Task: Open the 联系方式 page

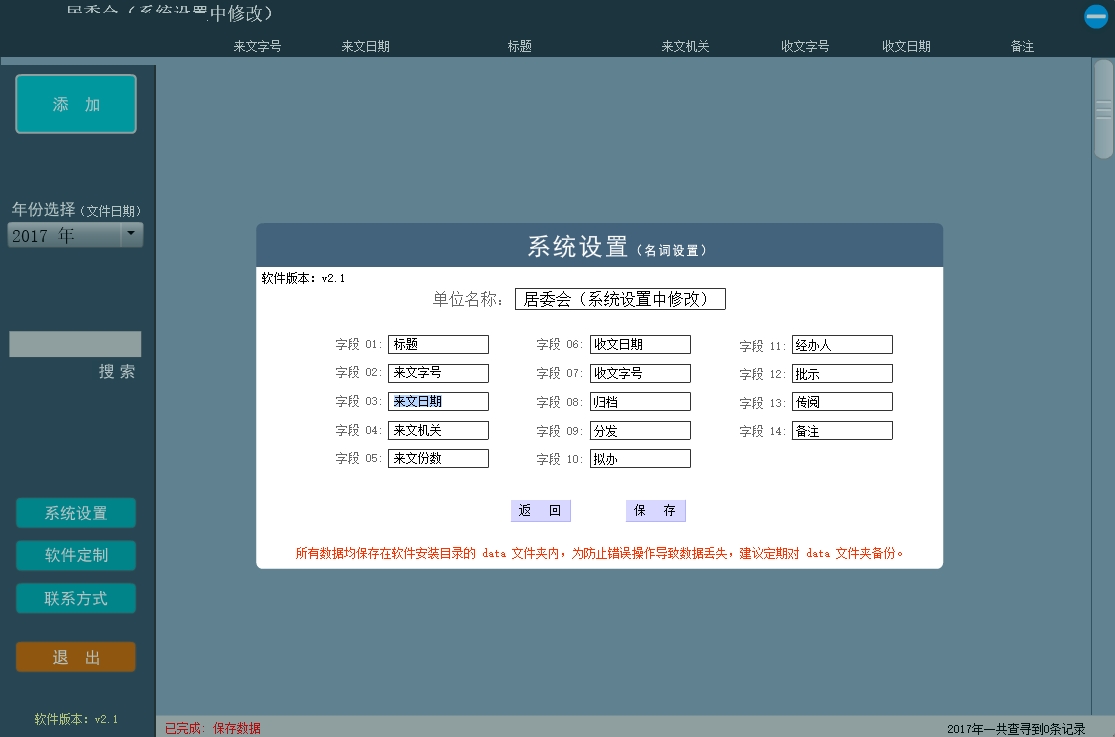Action: (76, 599)
